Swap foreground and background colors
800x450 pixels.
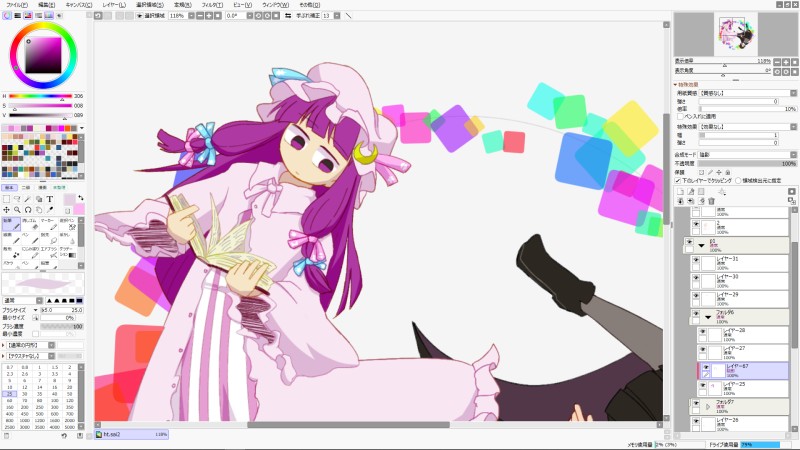point(81,197)
